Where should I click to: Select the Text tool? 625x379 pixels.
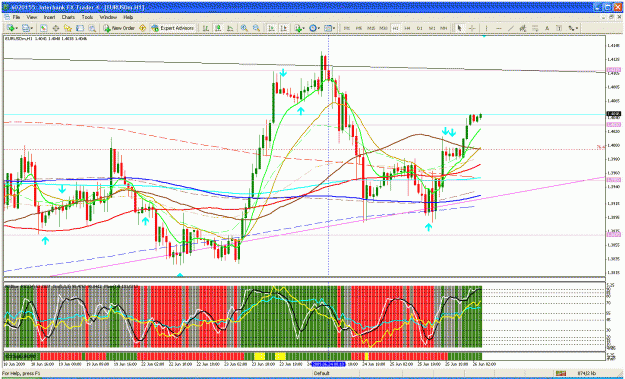[x=547, y=28]
